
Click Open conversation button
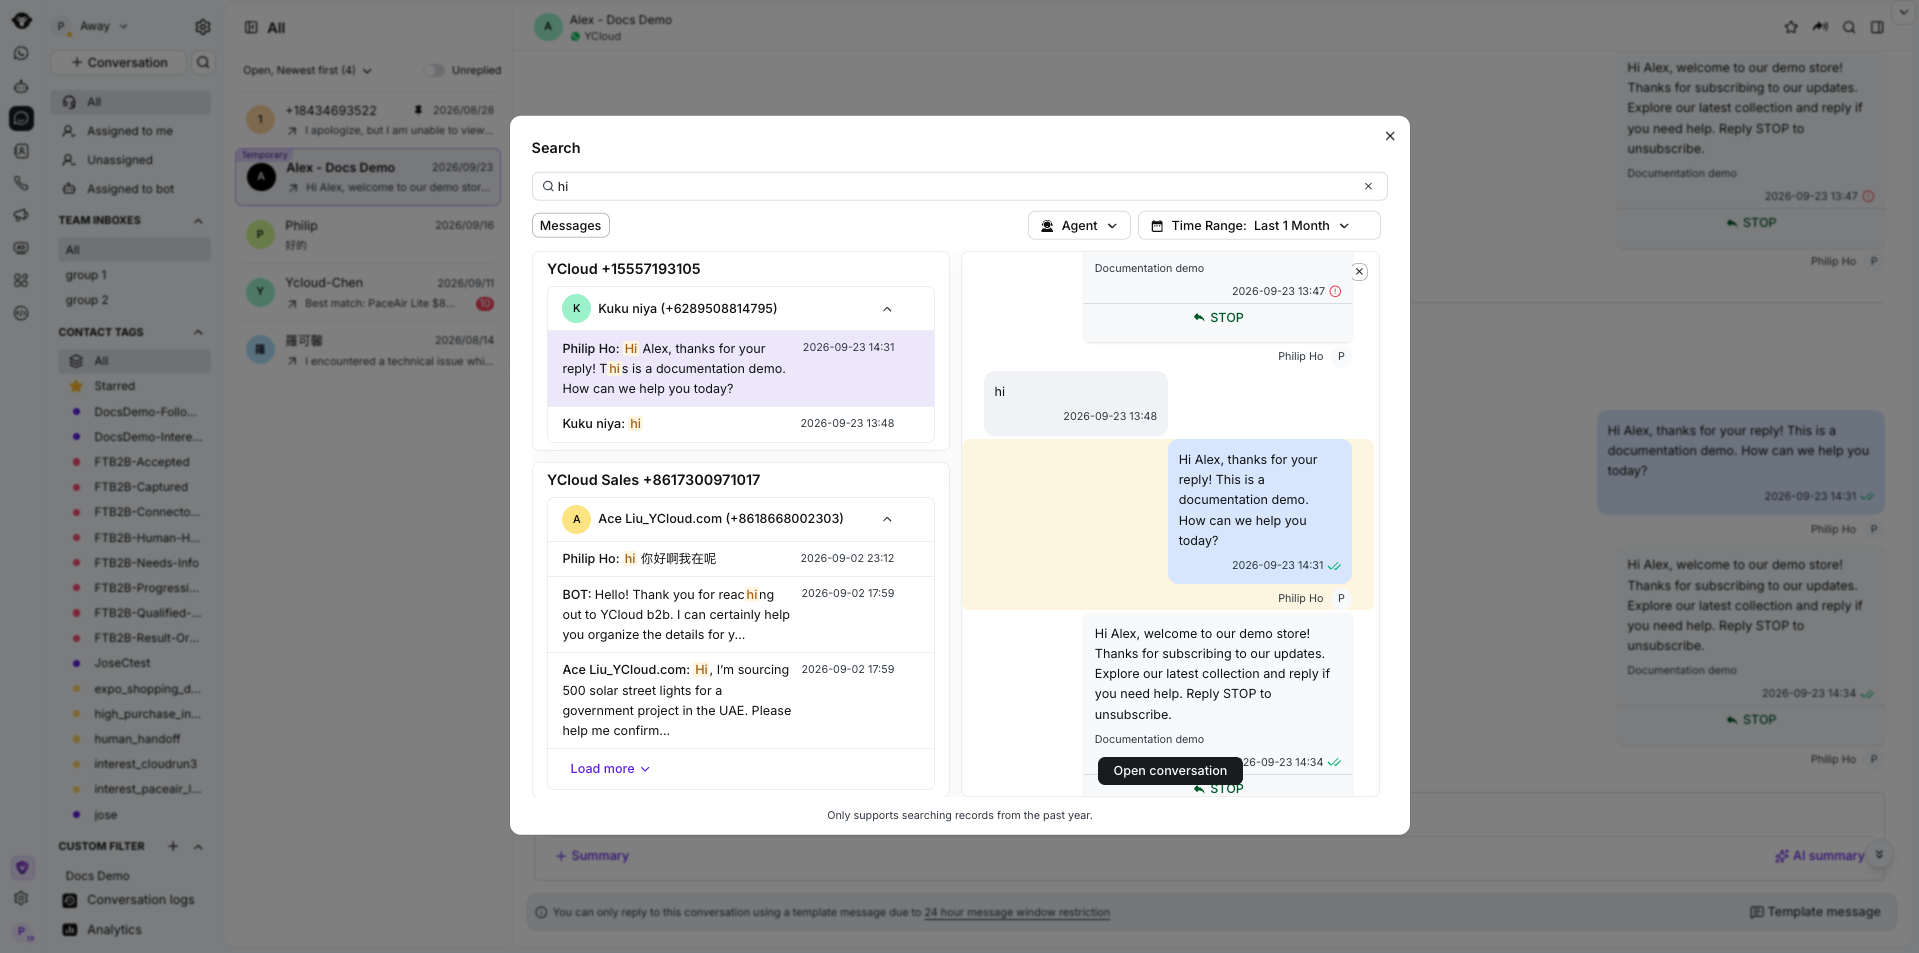click(1170, 771)
